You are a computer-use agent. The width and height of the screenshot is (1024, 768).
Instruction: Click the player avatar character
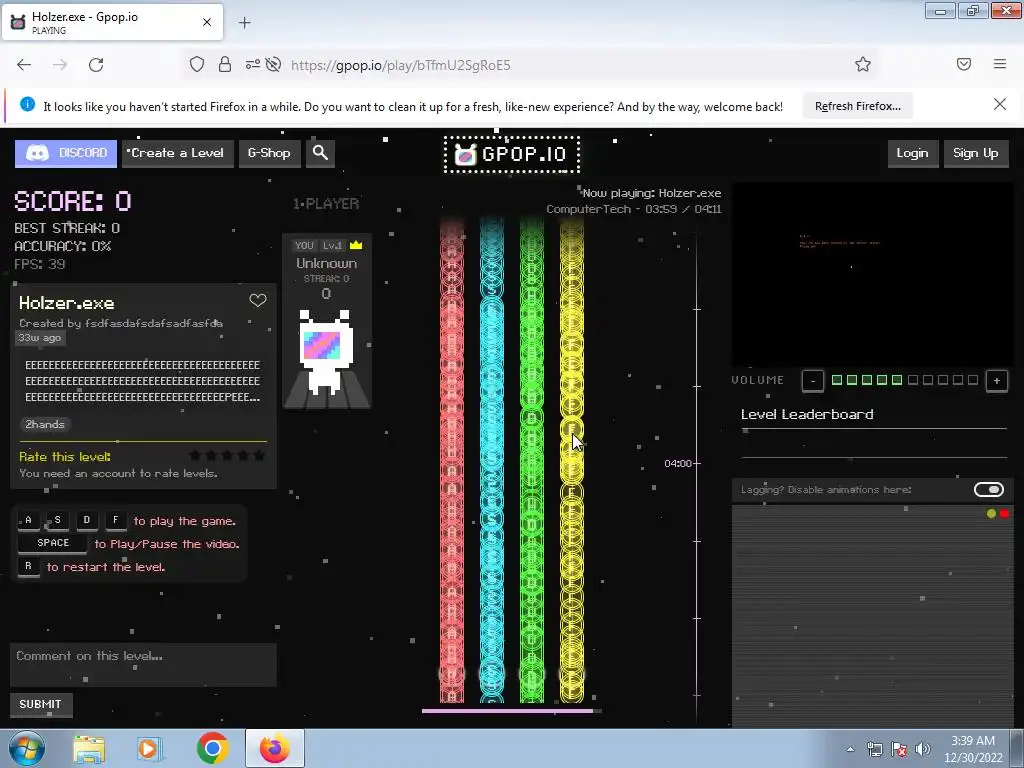coord(326,351)
